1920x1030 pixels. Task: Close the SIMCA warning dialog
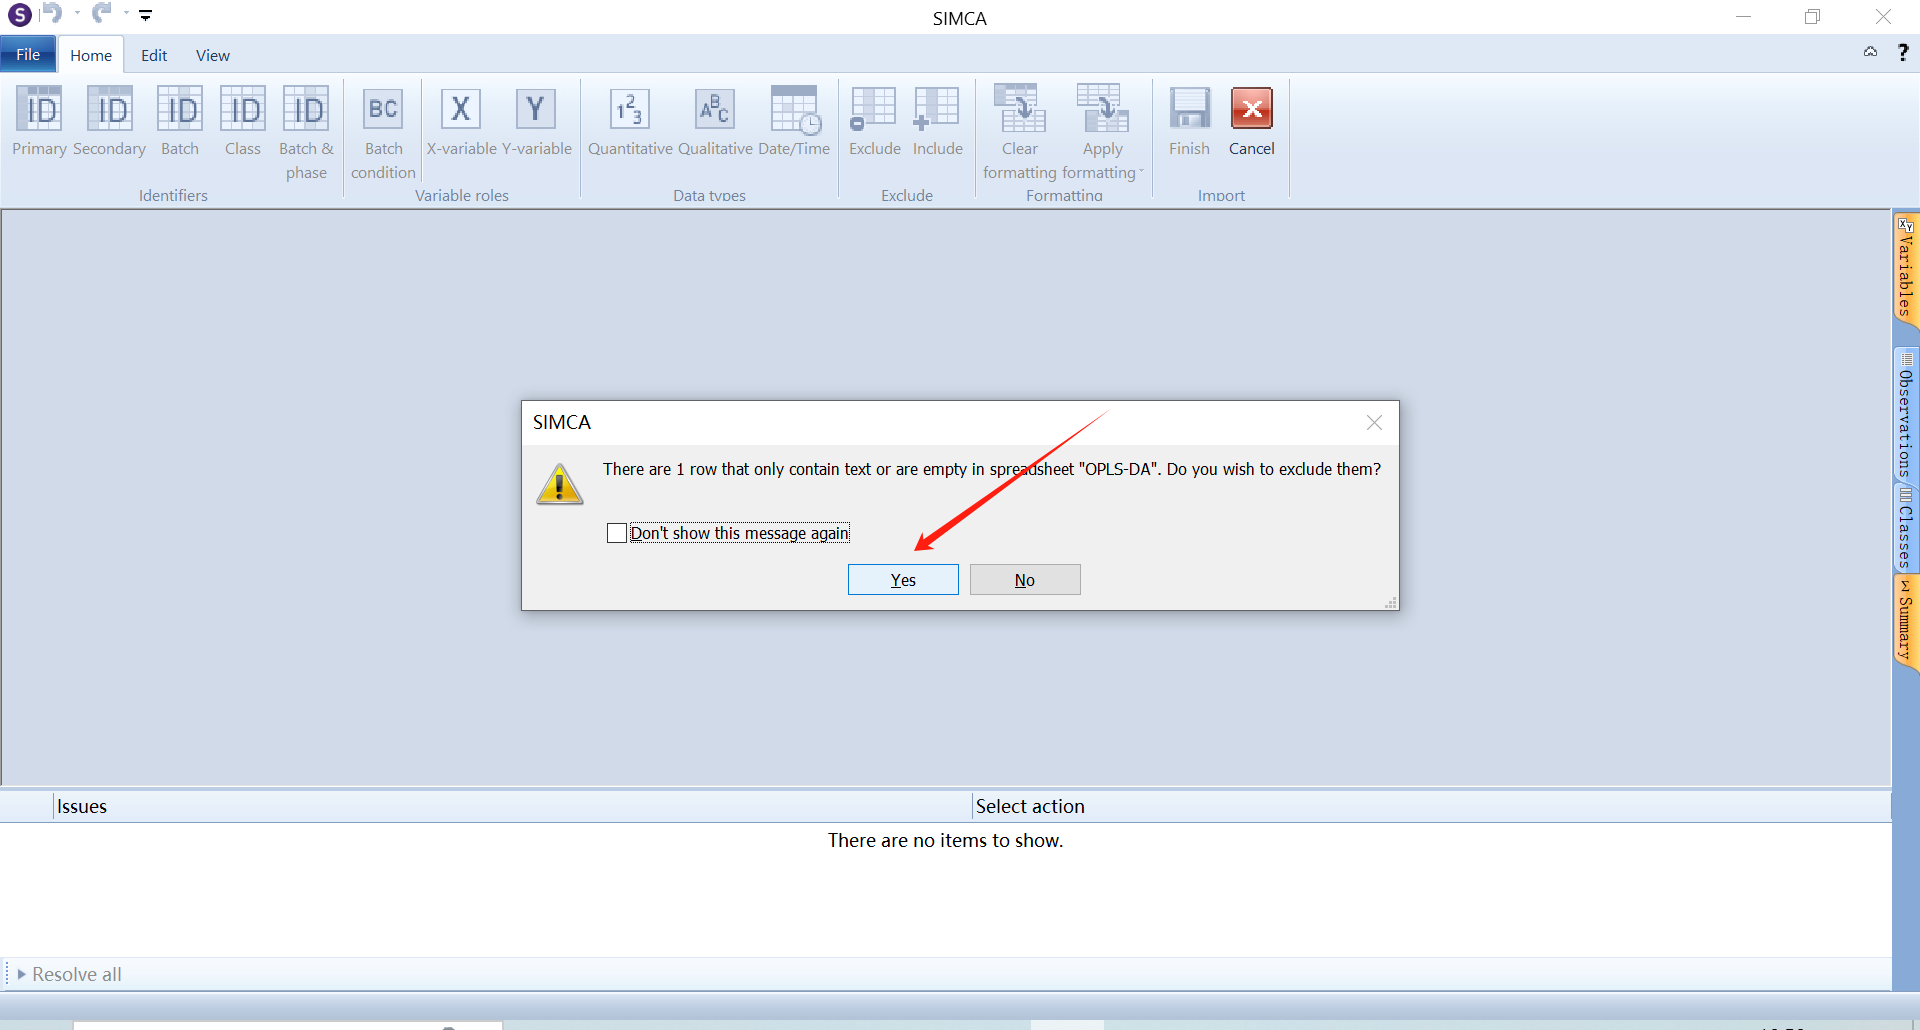[x=1374, y=423]
